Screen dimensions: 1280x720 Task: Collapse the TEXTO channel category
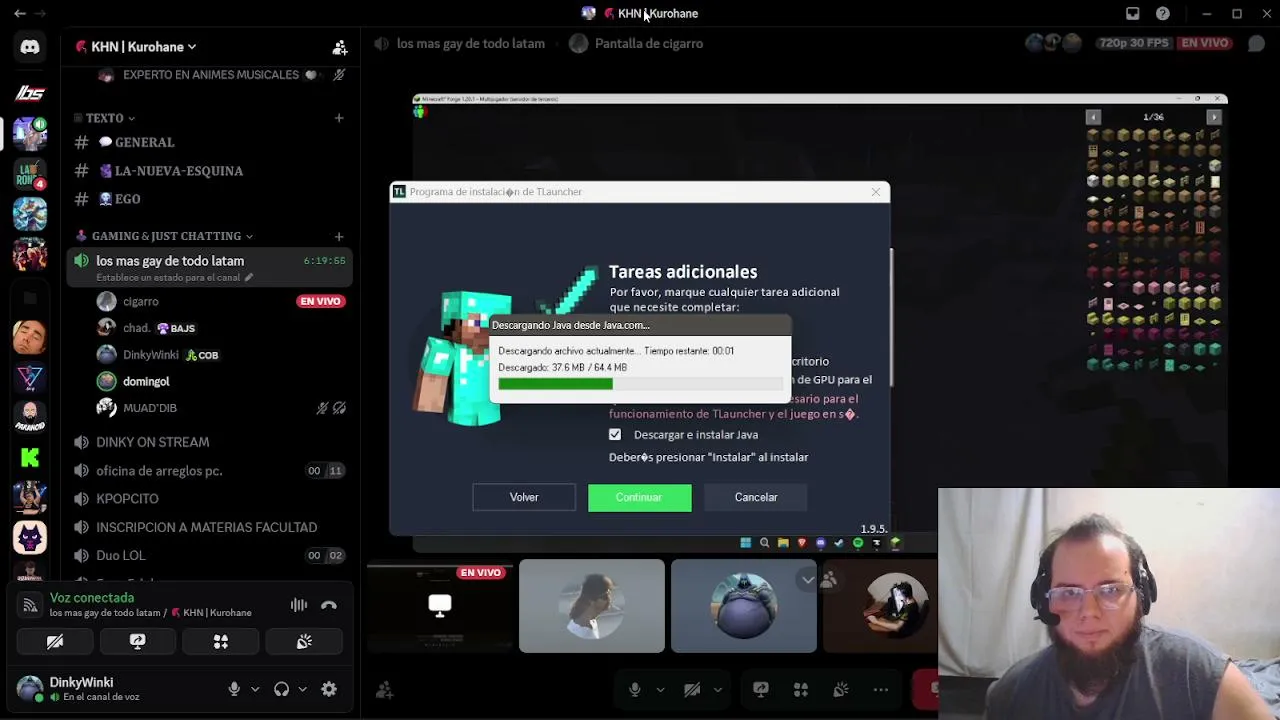110,118
